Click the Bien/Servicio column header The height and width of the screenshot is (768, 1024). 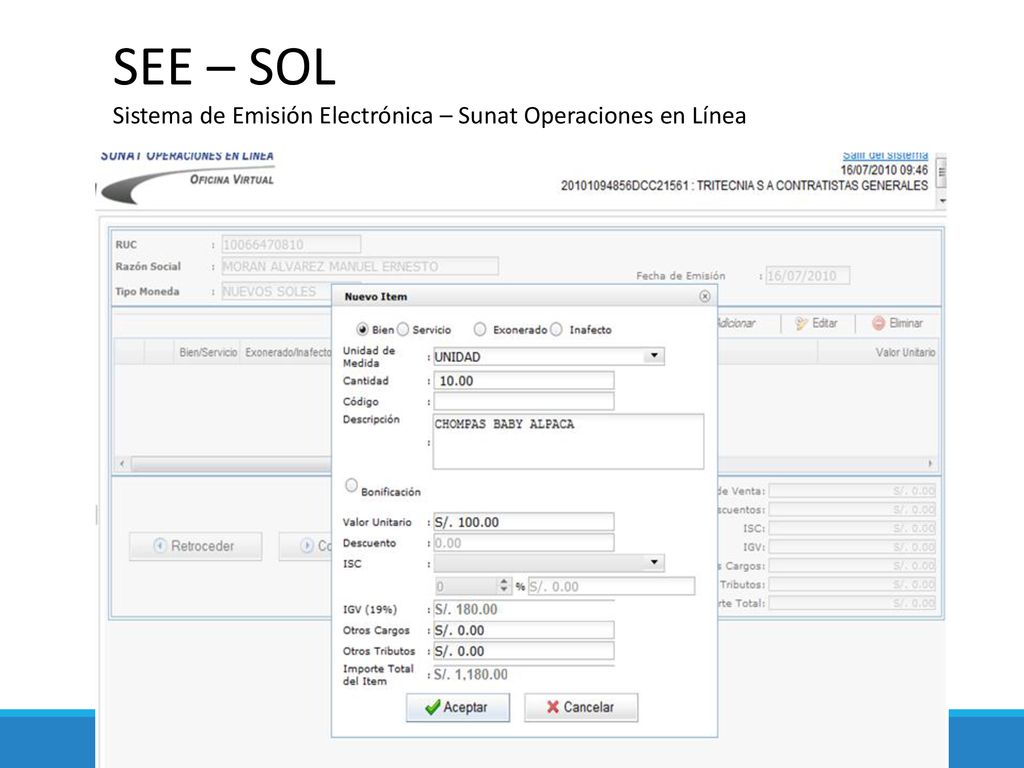208,353
